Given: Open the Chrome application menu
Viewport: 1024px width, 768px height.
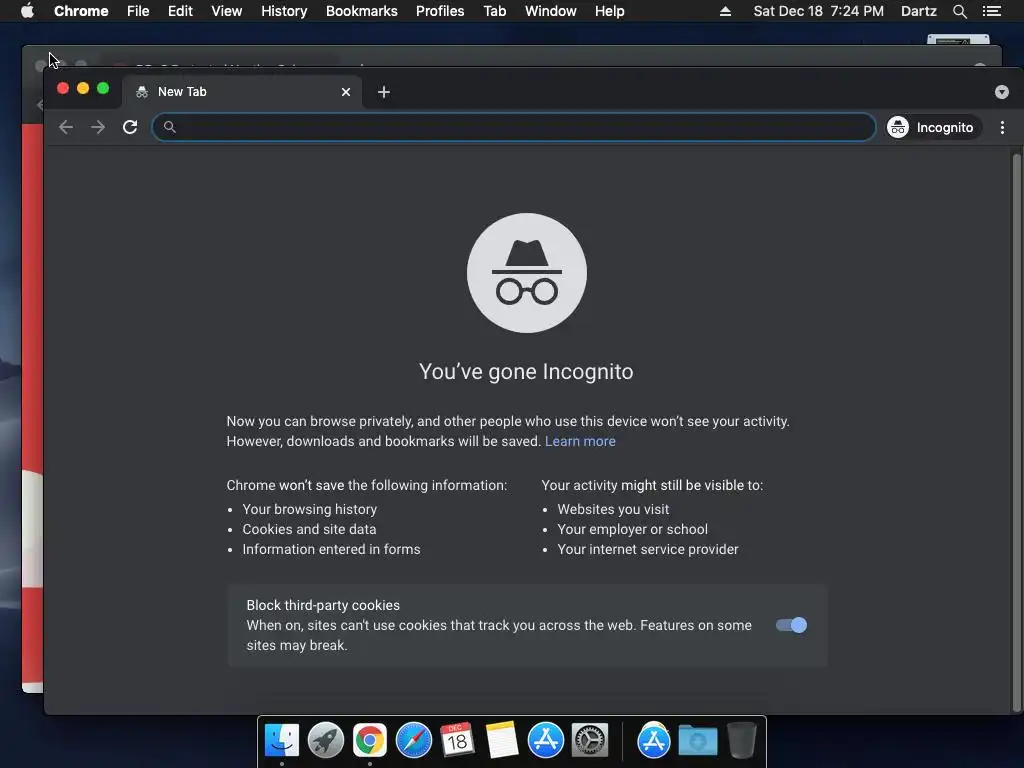Looking at the screenshot, I should (81, 11).
